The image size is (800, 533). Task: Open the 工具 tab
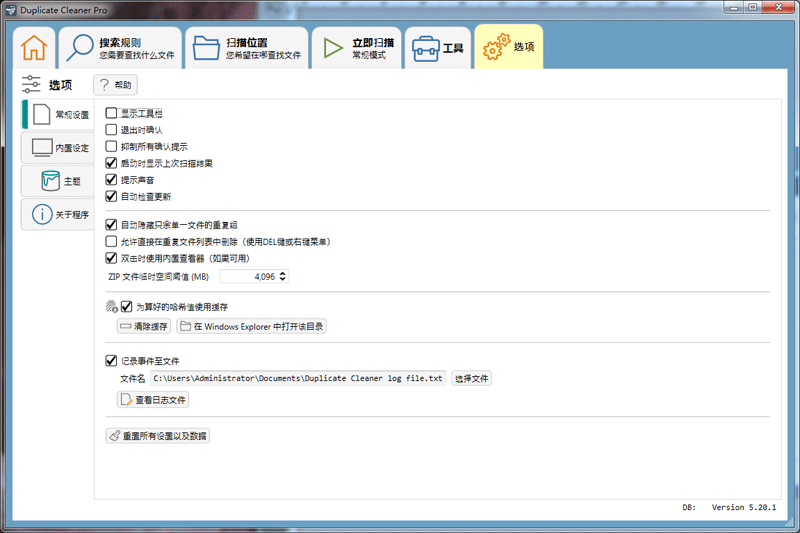coord(438,47)
